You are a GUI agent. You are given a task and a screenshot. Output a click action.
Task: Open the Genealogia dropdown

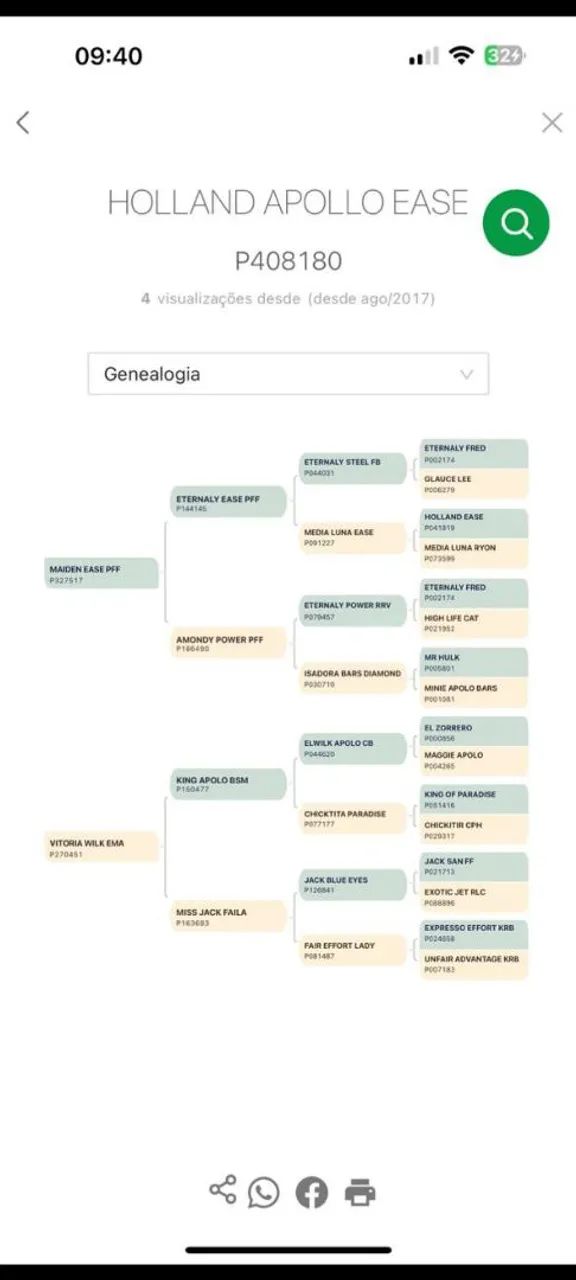coord(288,374)
